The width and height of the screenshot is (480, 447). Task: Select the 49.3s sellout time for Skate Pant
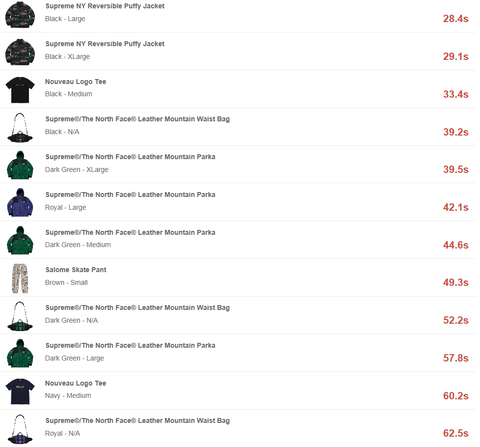click(456, 283)
